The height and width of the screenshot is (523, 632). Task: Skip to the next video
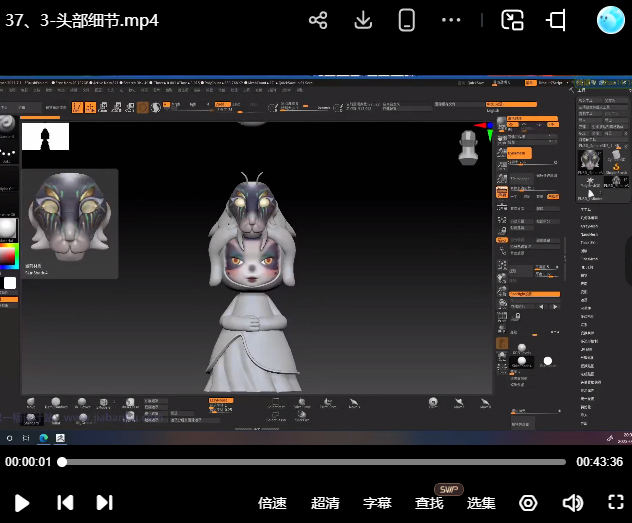[105, 502]
